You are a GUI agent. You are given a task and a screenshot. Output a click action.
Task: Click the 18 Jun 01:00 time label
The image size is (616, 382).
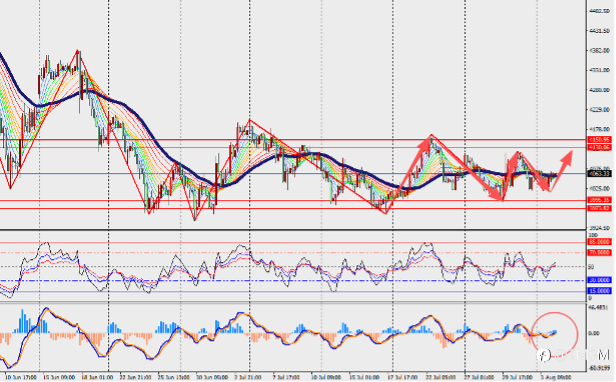[97, 378]
